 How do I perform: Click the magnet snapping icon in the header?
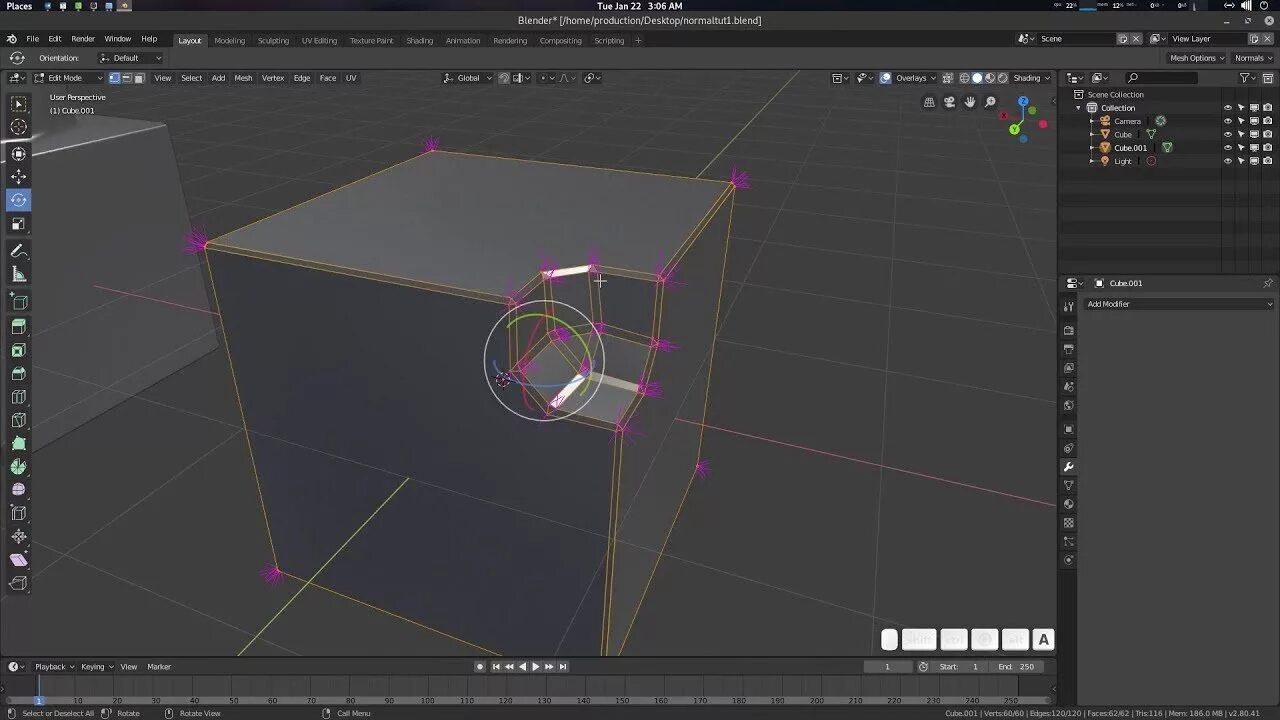click(x=503, y=77)
